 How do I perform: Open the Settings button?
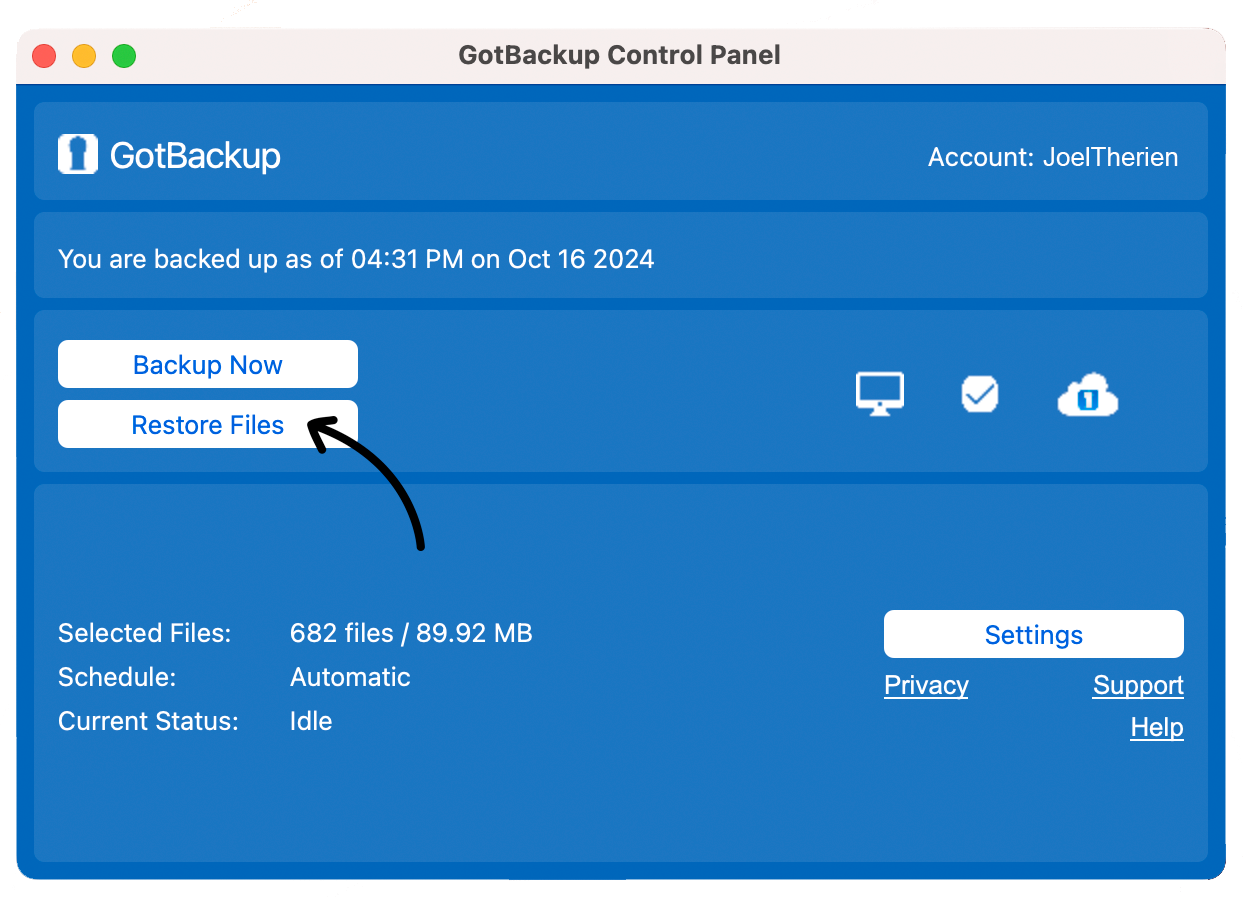coord(1034,634)
